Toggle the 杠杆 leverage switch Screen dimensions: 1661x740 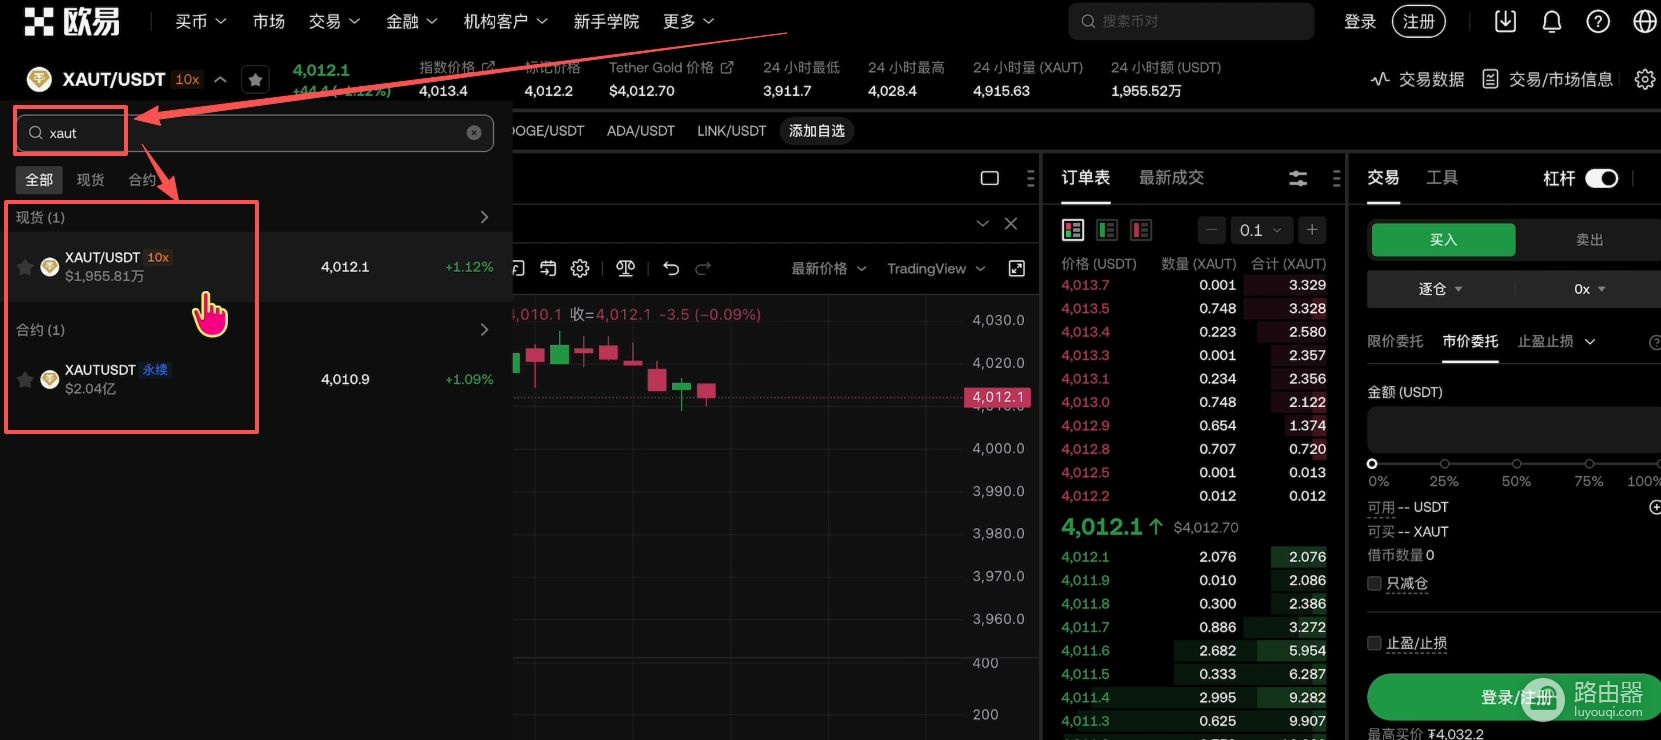1601,178
